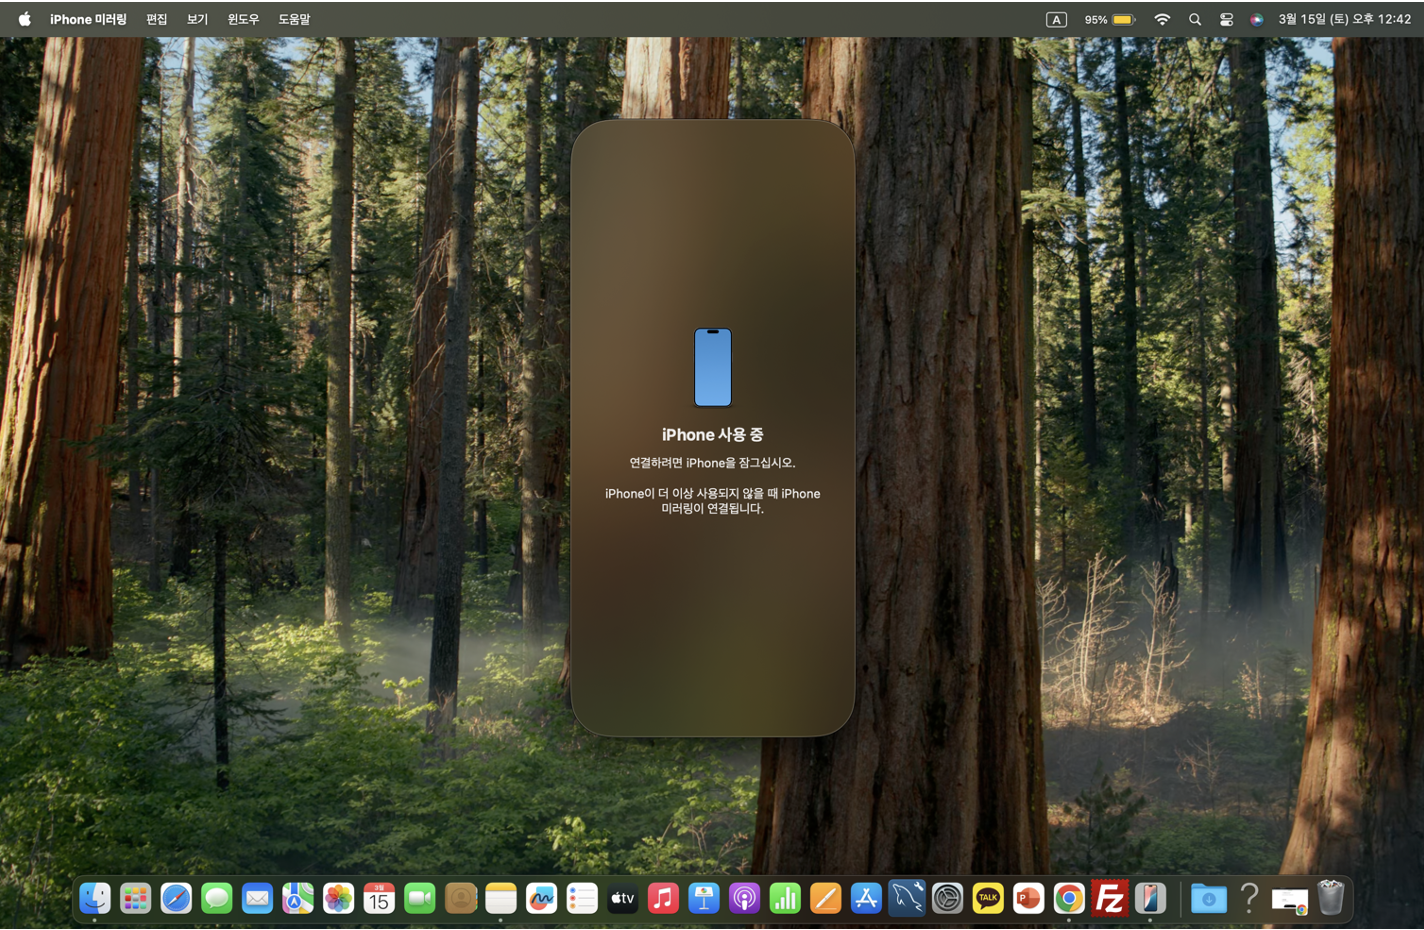Open the App Store in Dock

pos(866,898)
